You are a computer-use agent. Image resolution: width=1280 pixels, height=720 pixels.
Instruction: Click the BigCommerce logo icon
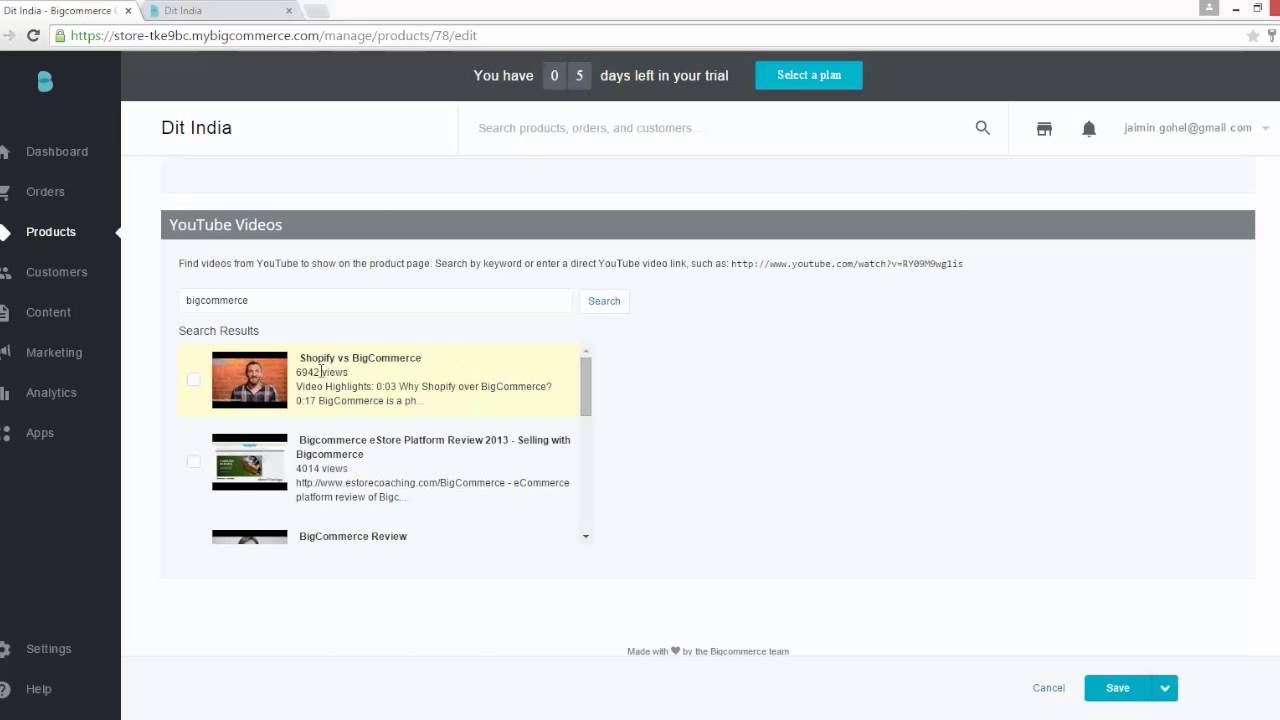[45, 82]
